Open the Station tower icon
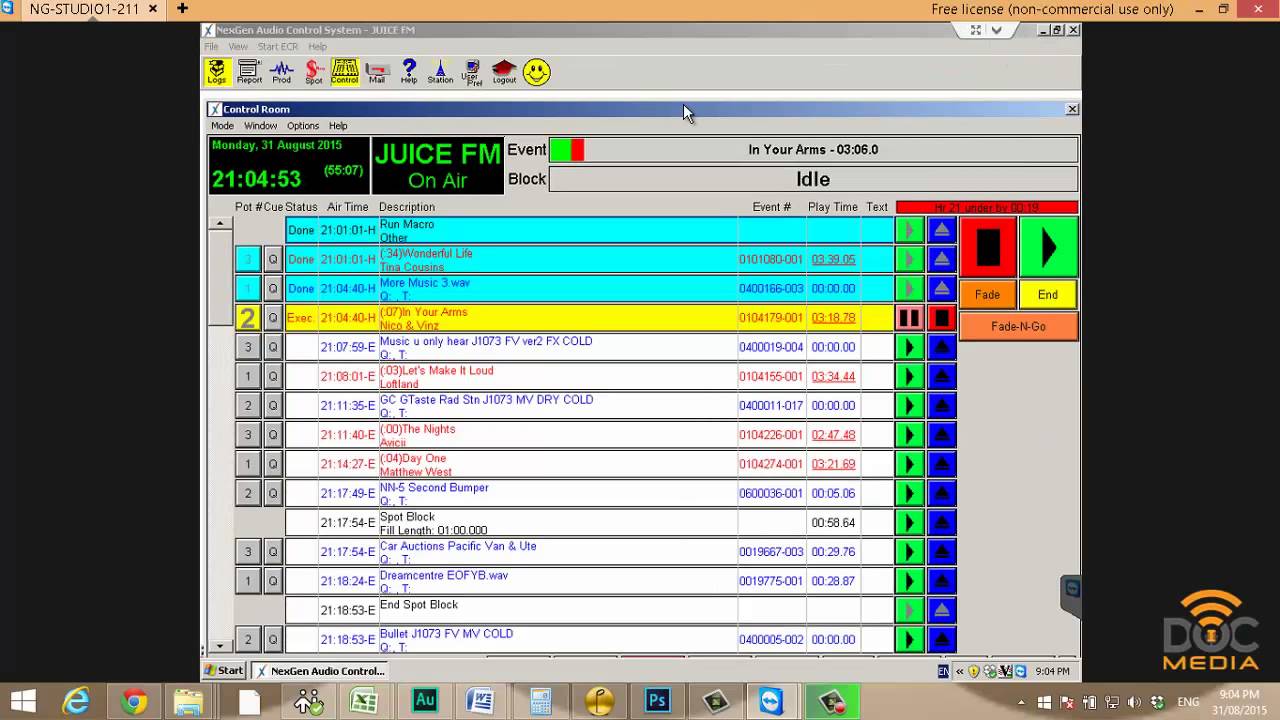Viewport: 1280px width, 720px height. tap(440, 72)
